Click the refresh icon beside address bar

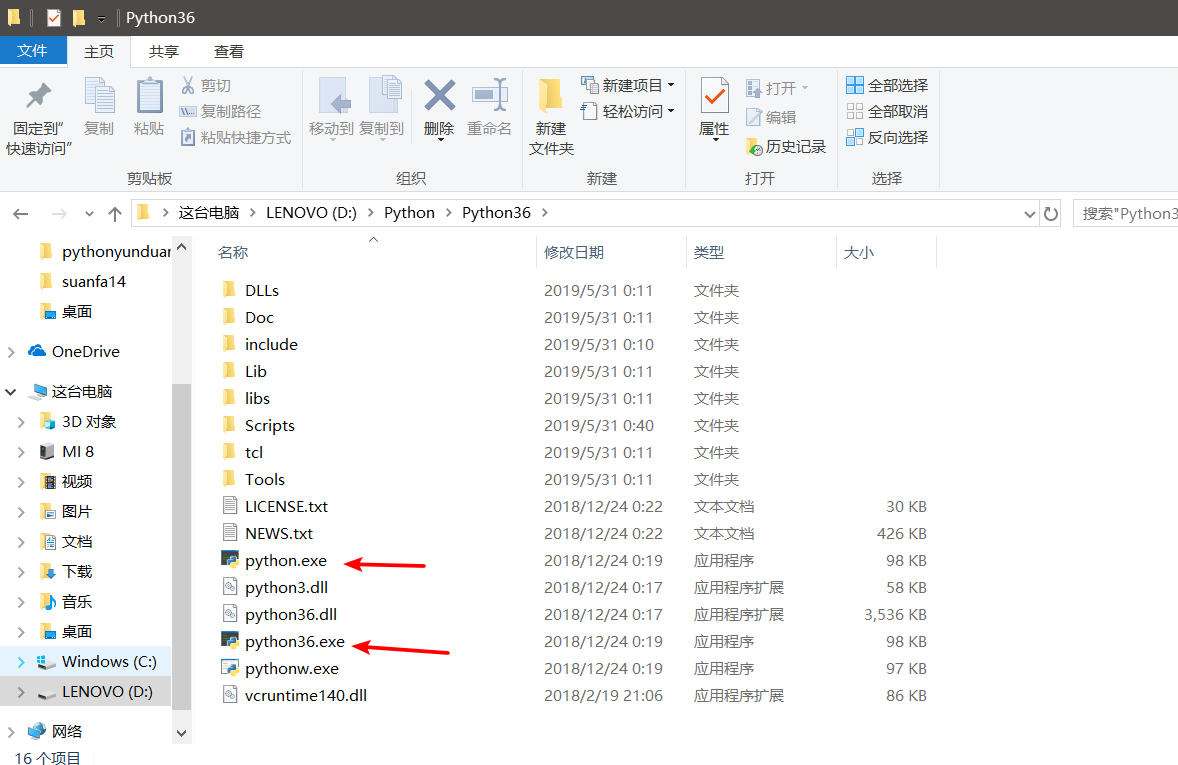pos(1051,213)
